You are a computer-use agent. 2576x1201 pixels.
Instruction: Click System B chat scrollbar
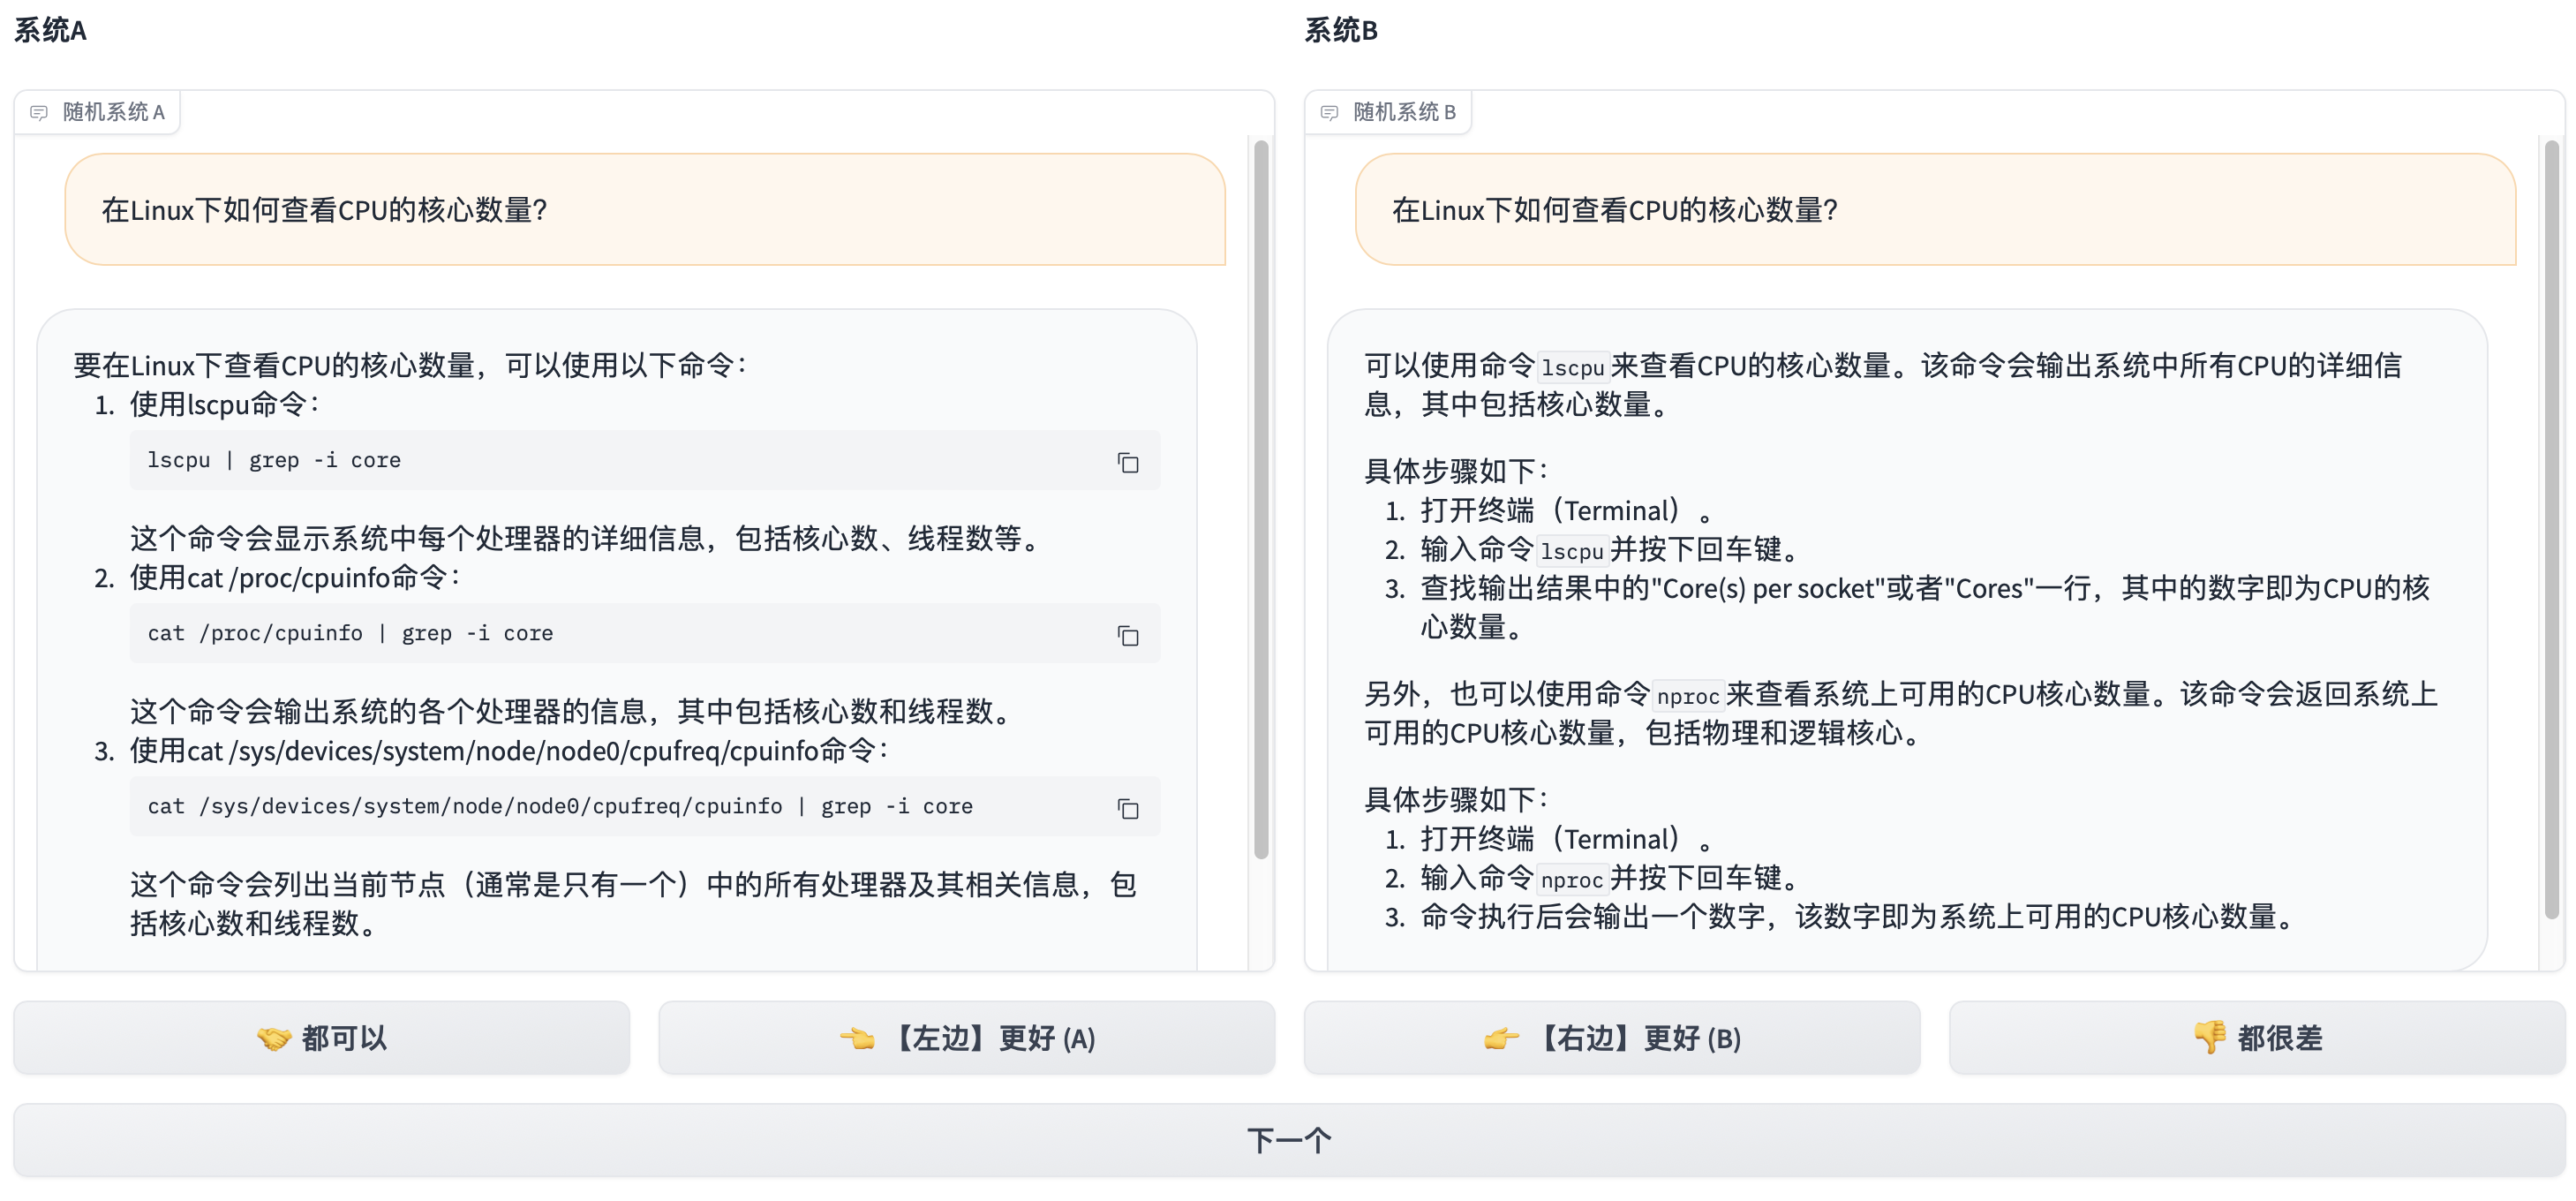(x=2551, y=530)
